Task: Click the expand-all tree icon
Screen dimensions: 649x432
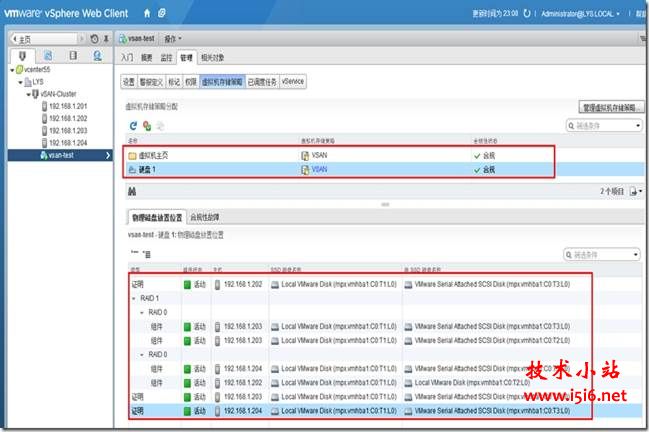Action: tap(147, 254)
